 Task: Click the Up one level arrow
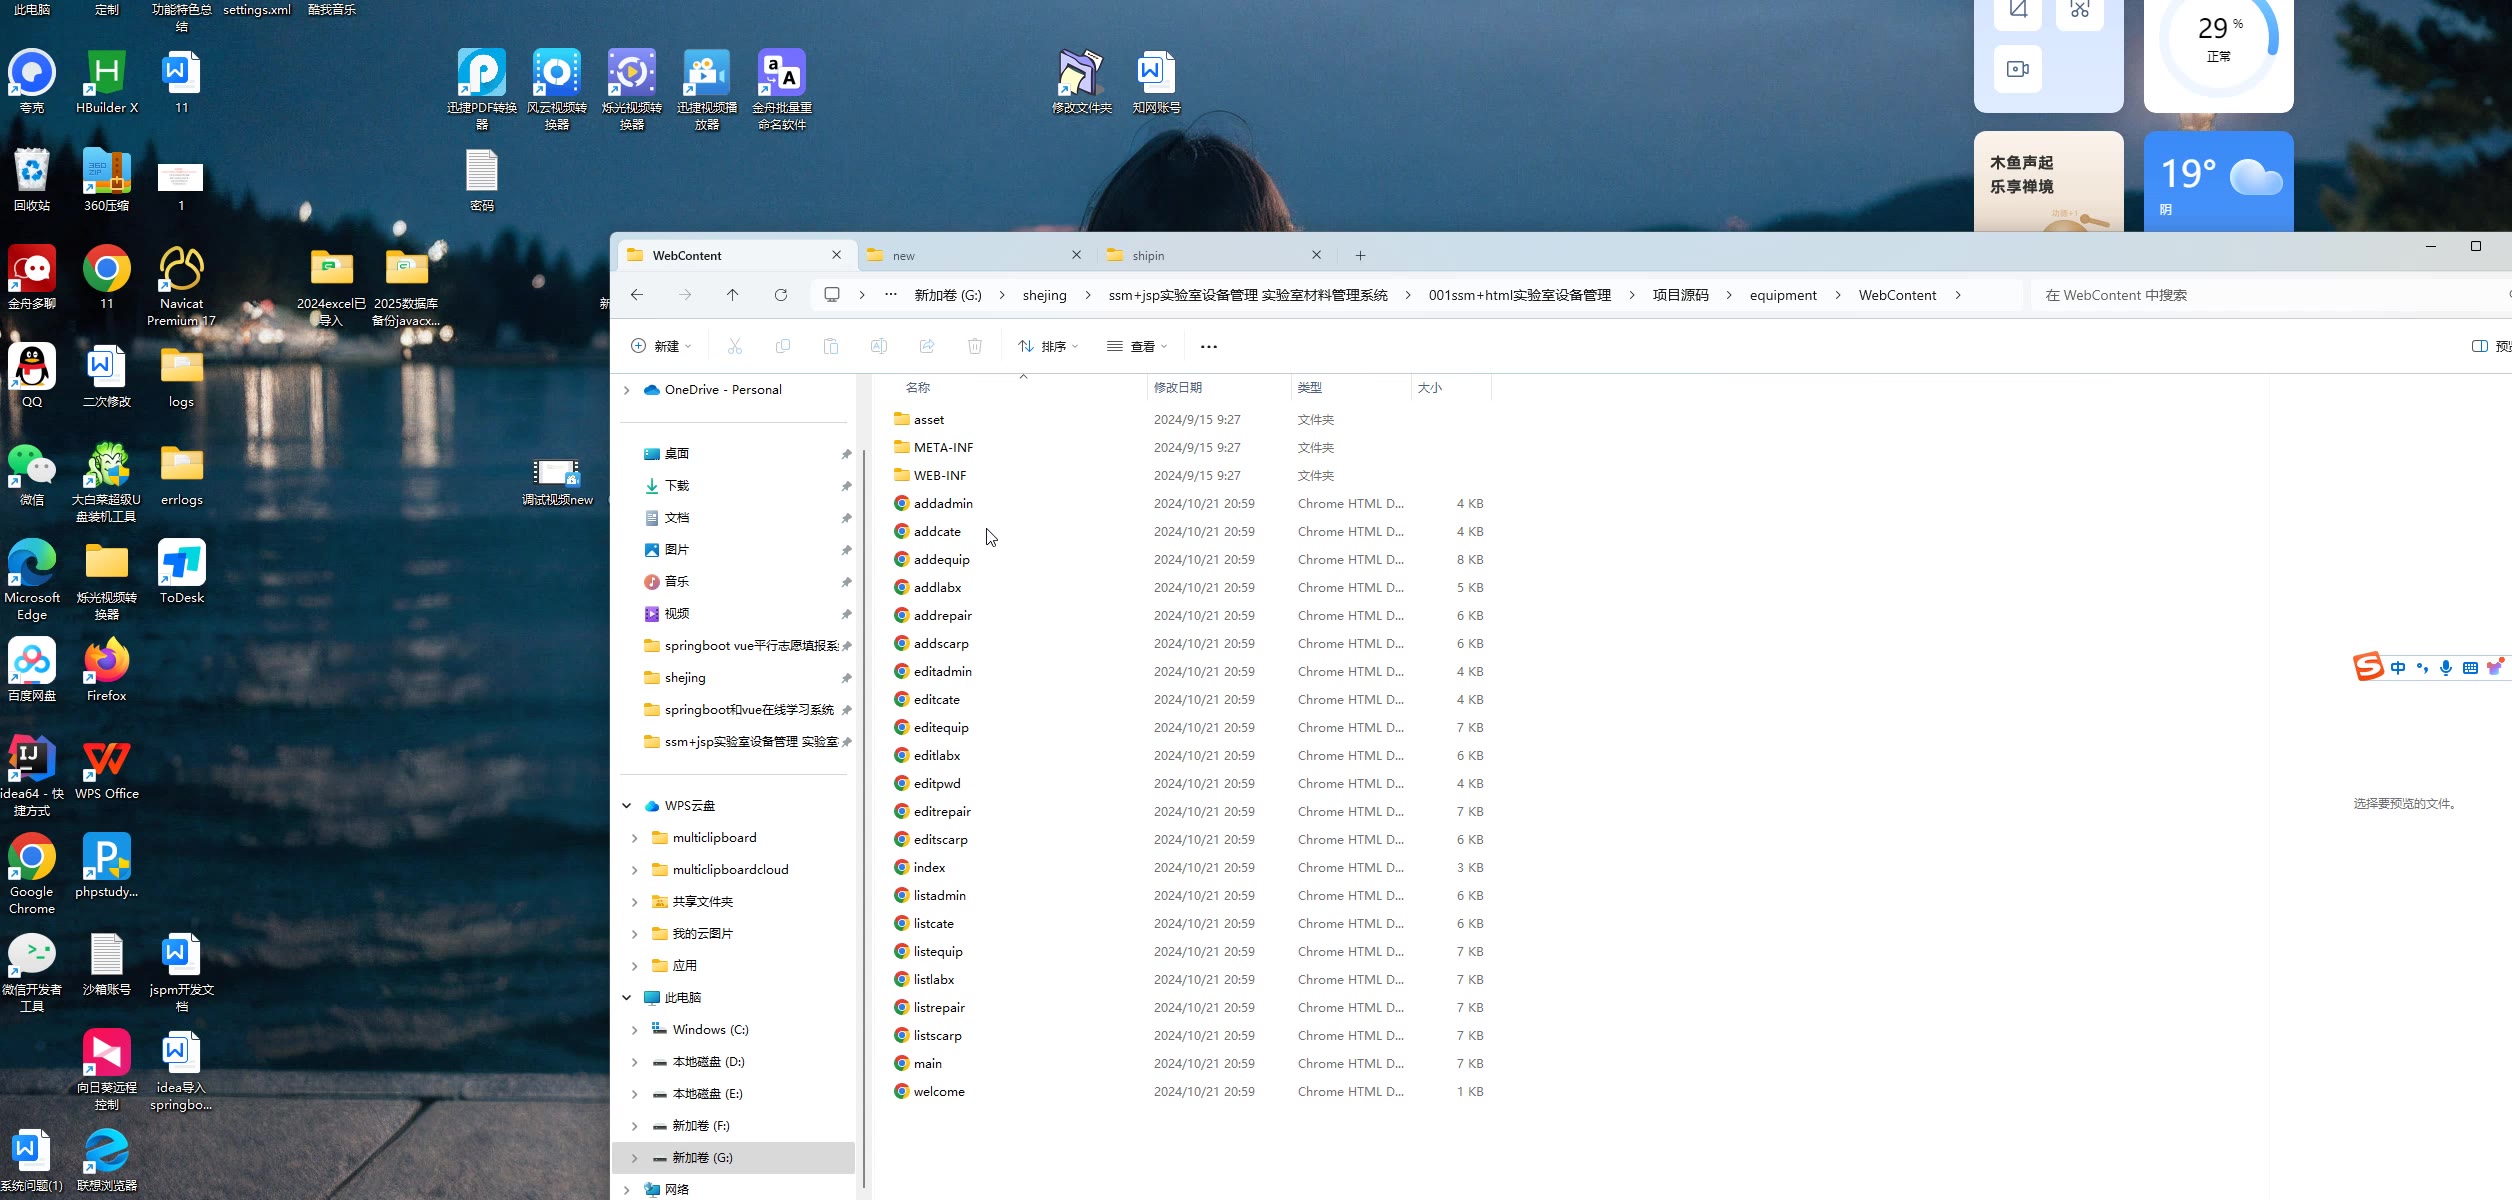coord(732,295)
